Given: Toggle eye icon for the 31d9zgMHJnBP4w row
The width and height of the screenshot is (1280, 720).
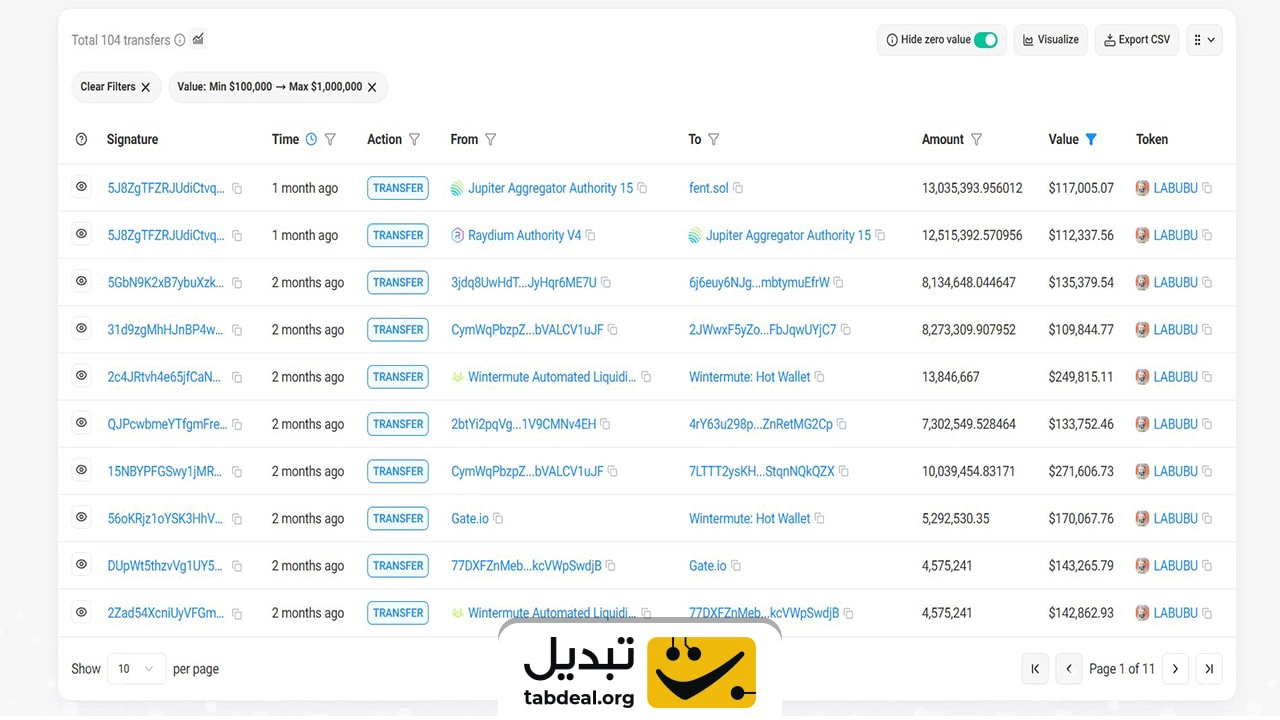Looking at the screenshot, I should (x=82, y=328).
